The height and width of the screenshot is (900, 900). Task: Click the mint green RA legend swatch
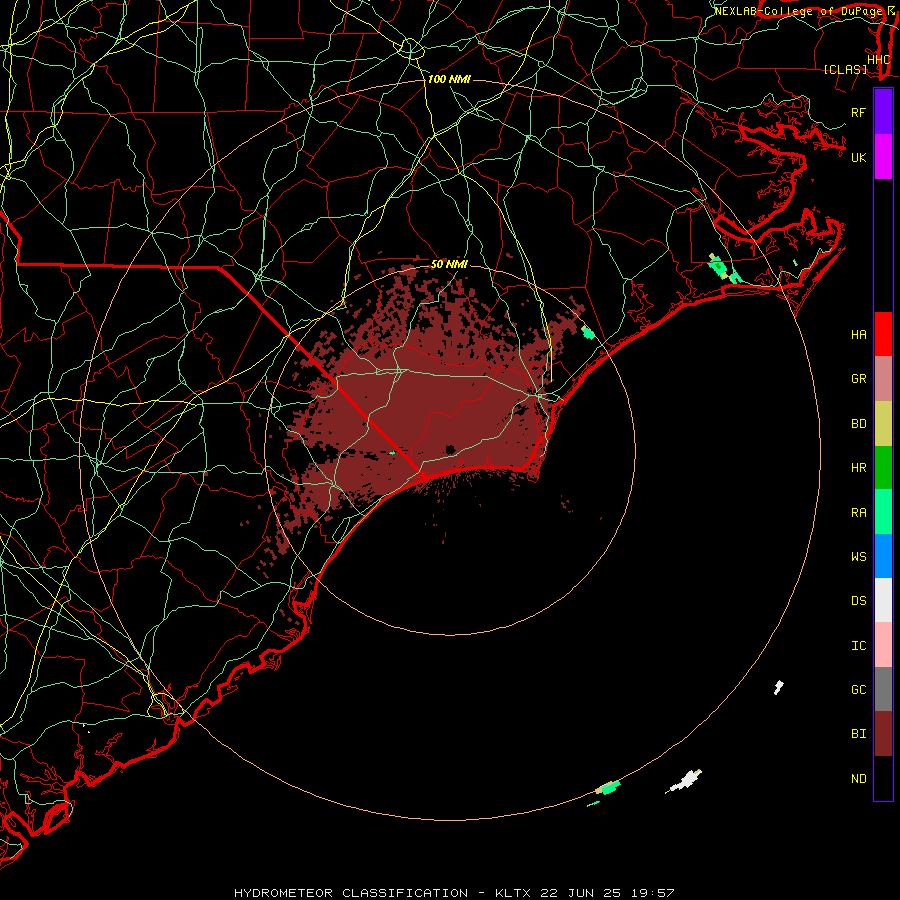pos(883,512)
